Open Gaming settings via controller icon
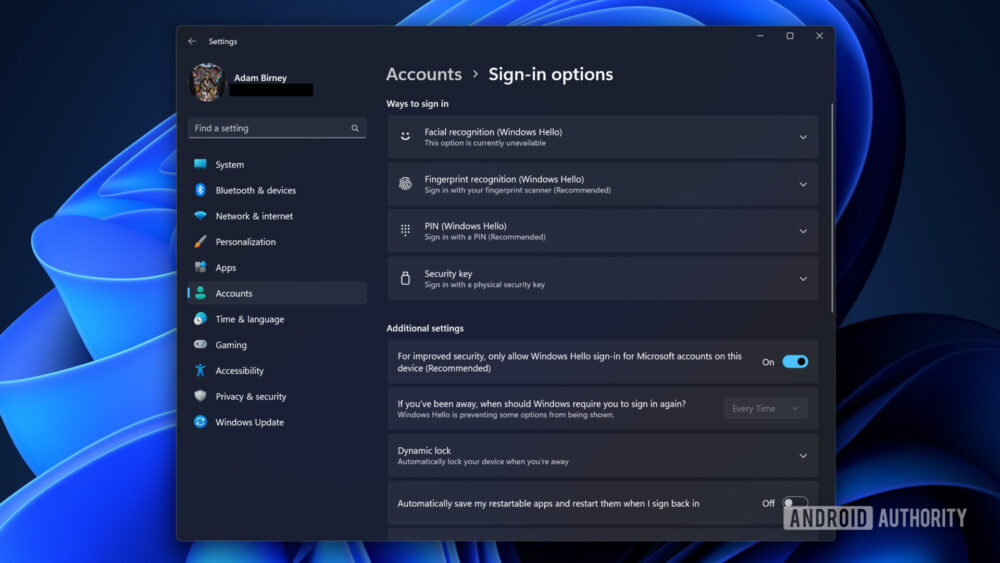This screenshot has height=563, width=1000. pyautogui.click(x=200, y=345)
